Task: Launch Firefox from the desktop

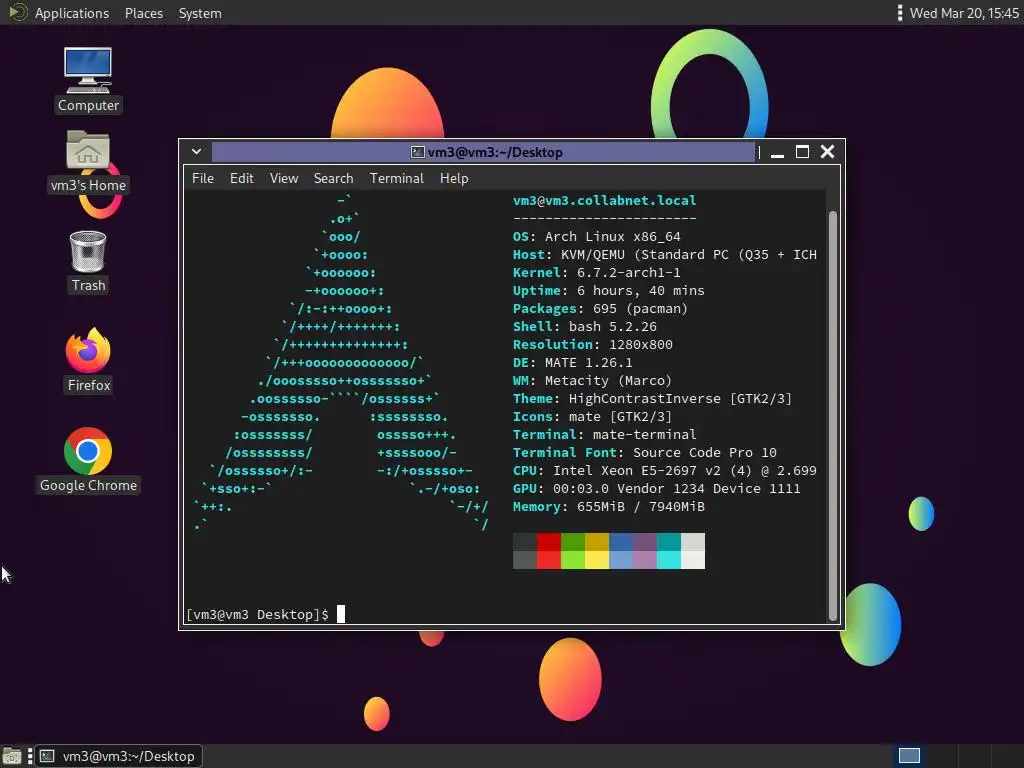Action: point(88,360)
